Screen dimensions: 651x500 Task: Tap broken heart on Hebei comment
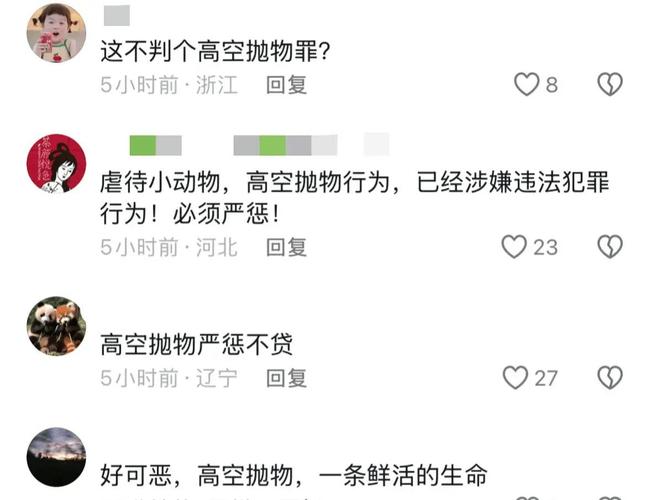pos(610,247)
